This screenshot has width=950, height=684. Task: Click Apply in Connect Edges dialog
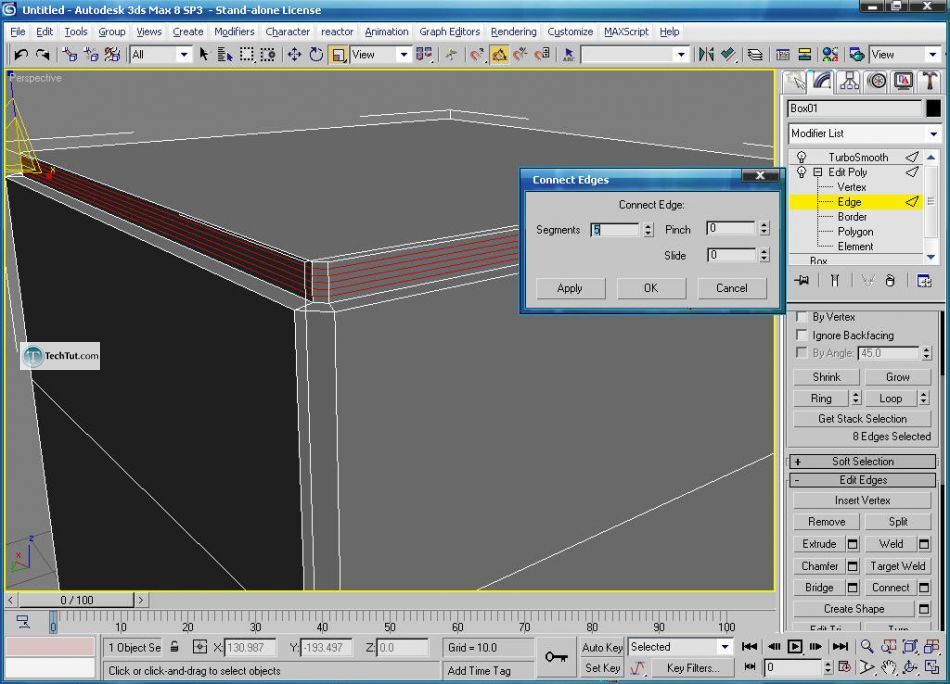coord(570,288)
